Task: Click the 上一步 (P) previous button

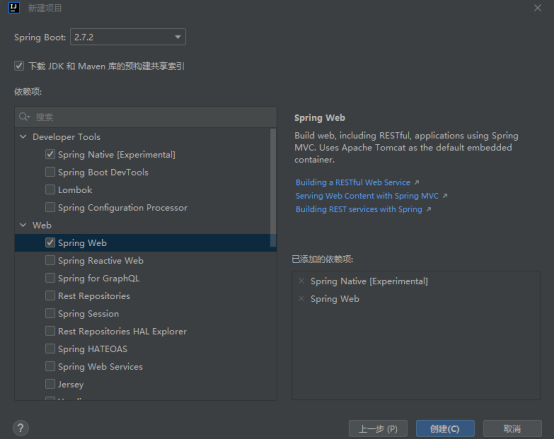Action: 378,429
